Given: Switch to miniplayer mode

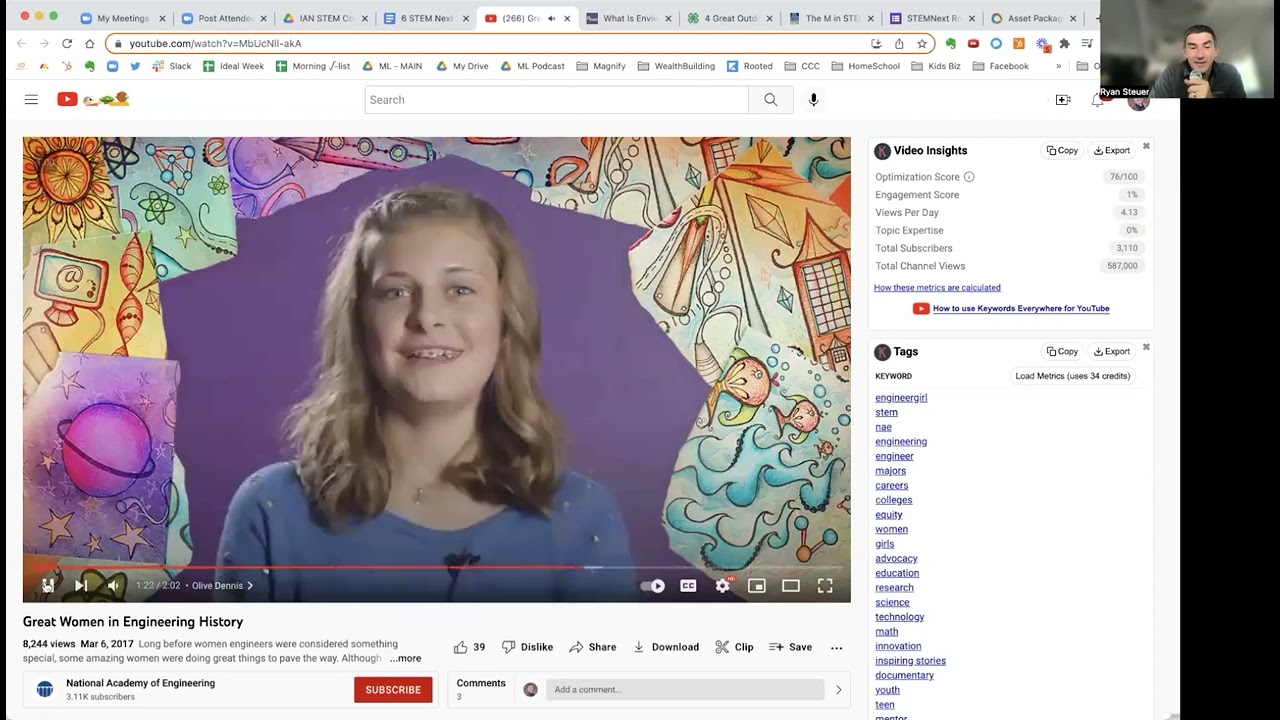Looking at the screenshot, I should click(757, 586).
